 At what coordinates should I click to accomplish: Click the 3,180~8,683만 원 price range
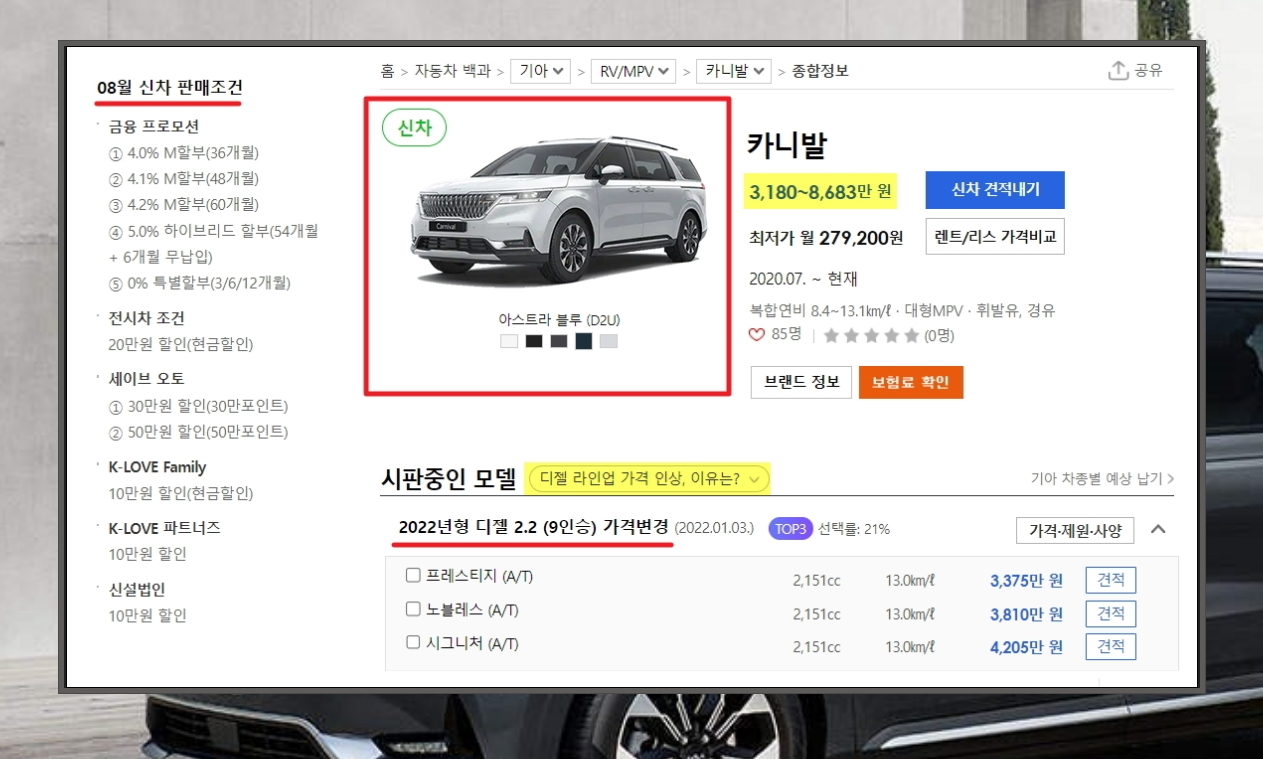pos(821,190)
